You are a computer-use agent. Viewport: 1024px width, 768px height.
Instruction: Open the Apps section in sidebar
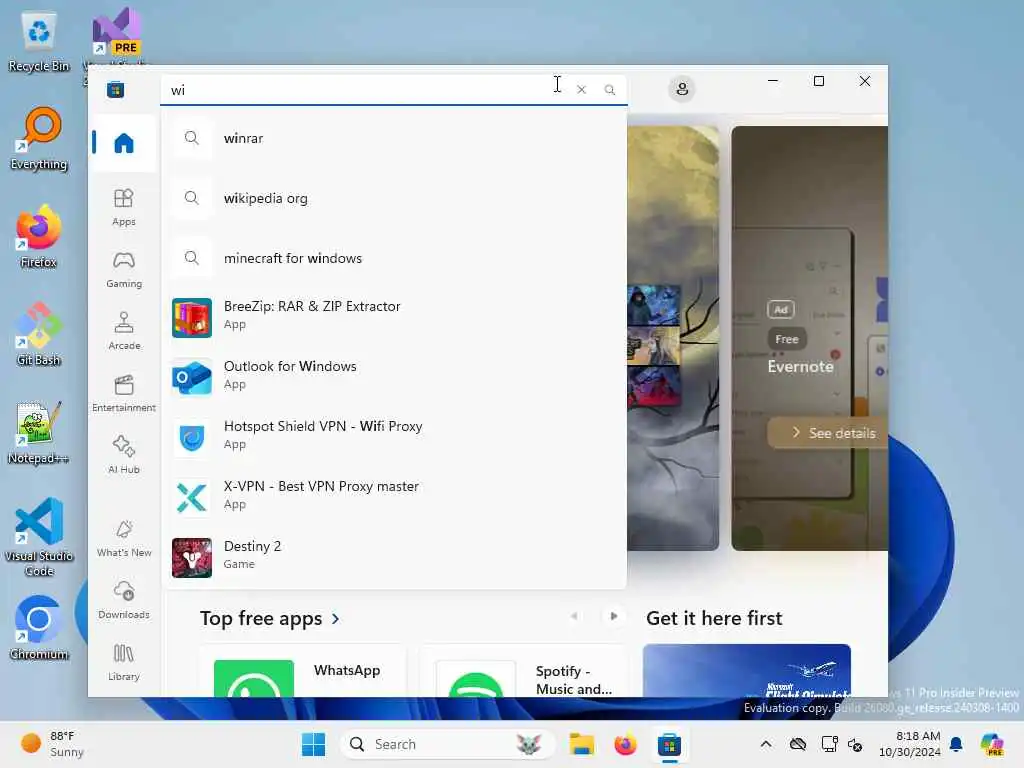coord(123,207)
